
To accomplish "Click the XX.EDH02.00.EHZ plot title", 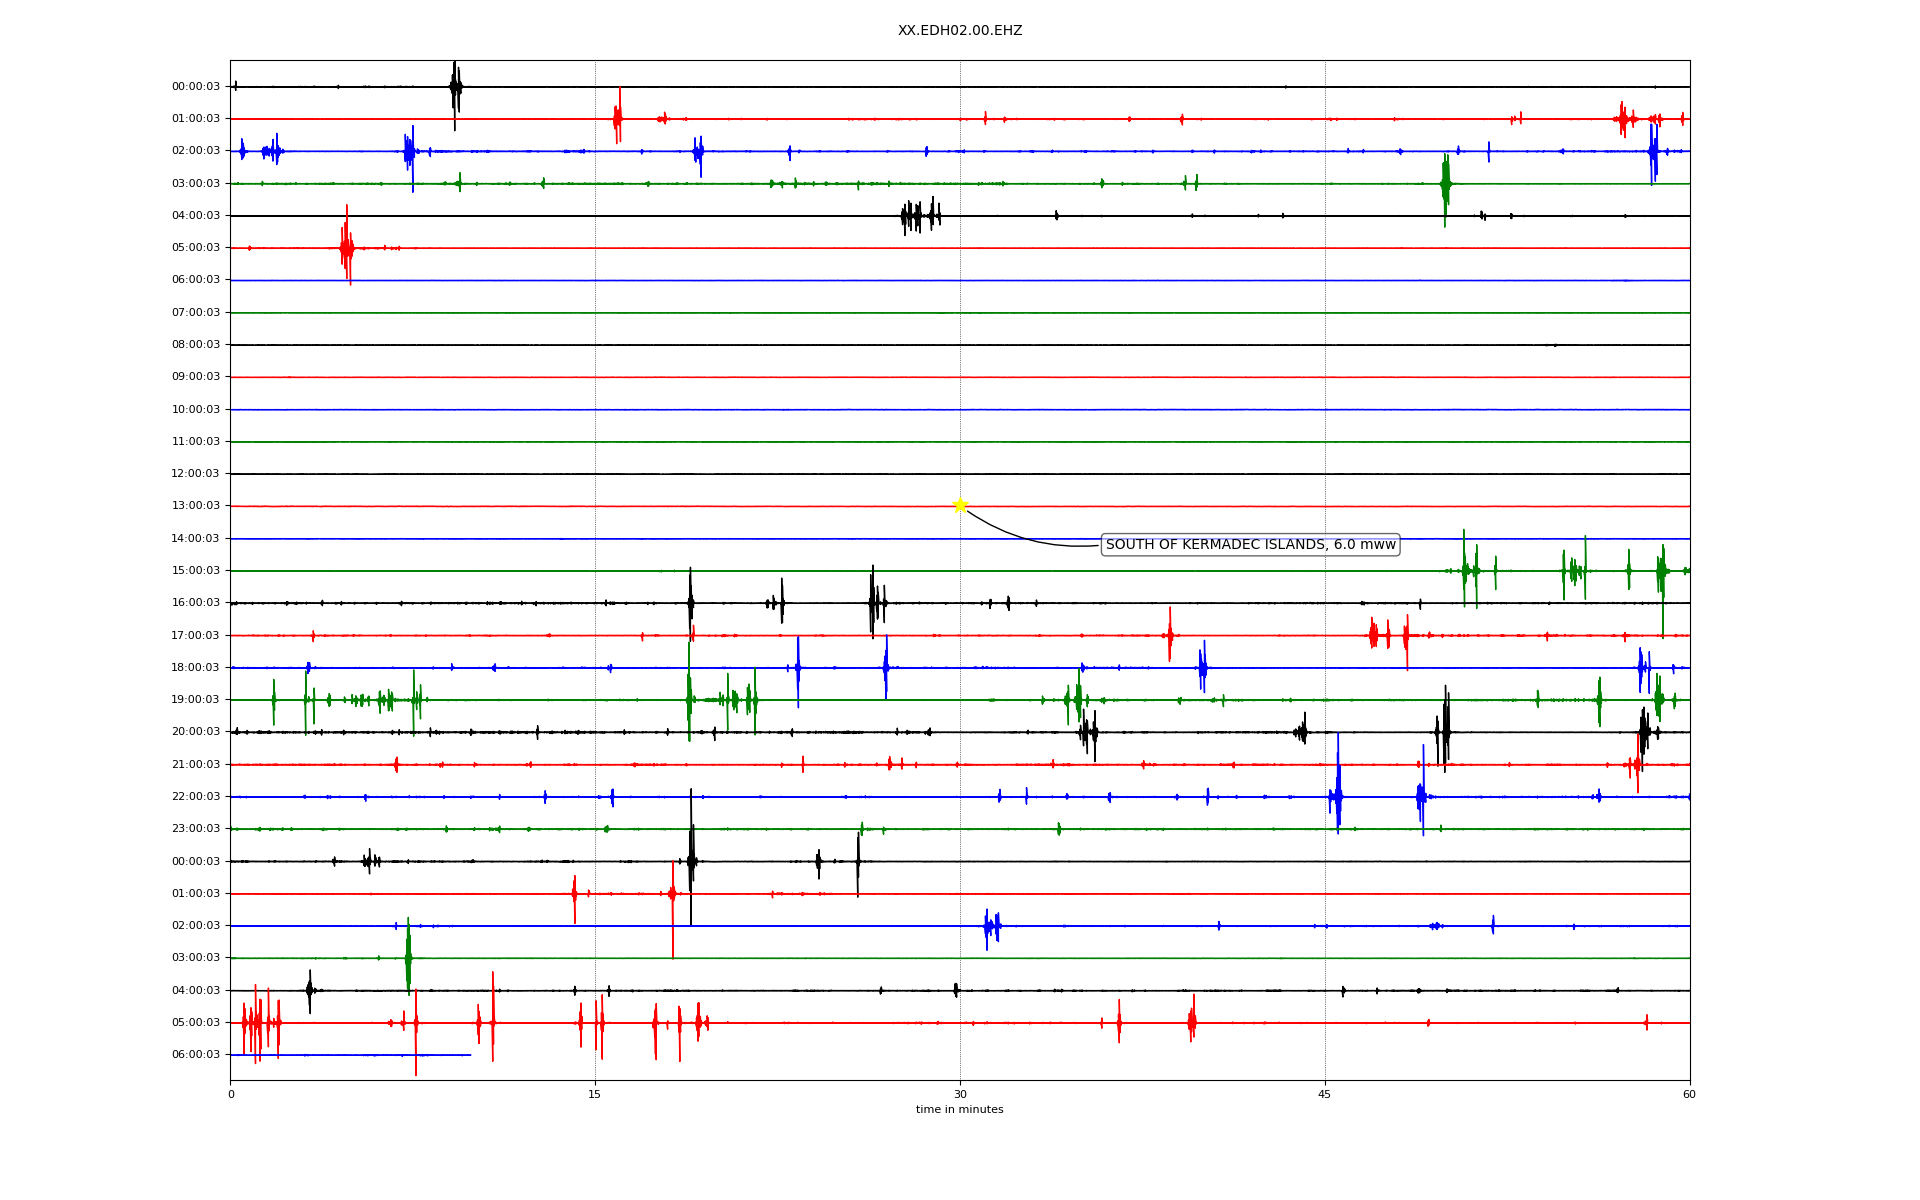I will (x=960, y=31).
